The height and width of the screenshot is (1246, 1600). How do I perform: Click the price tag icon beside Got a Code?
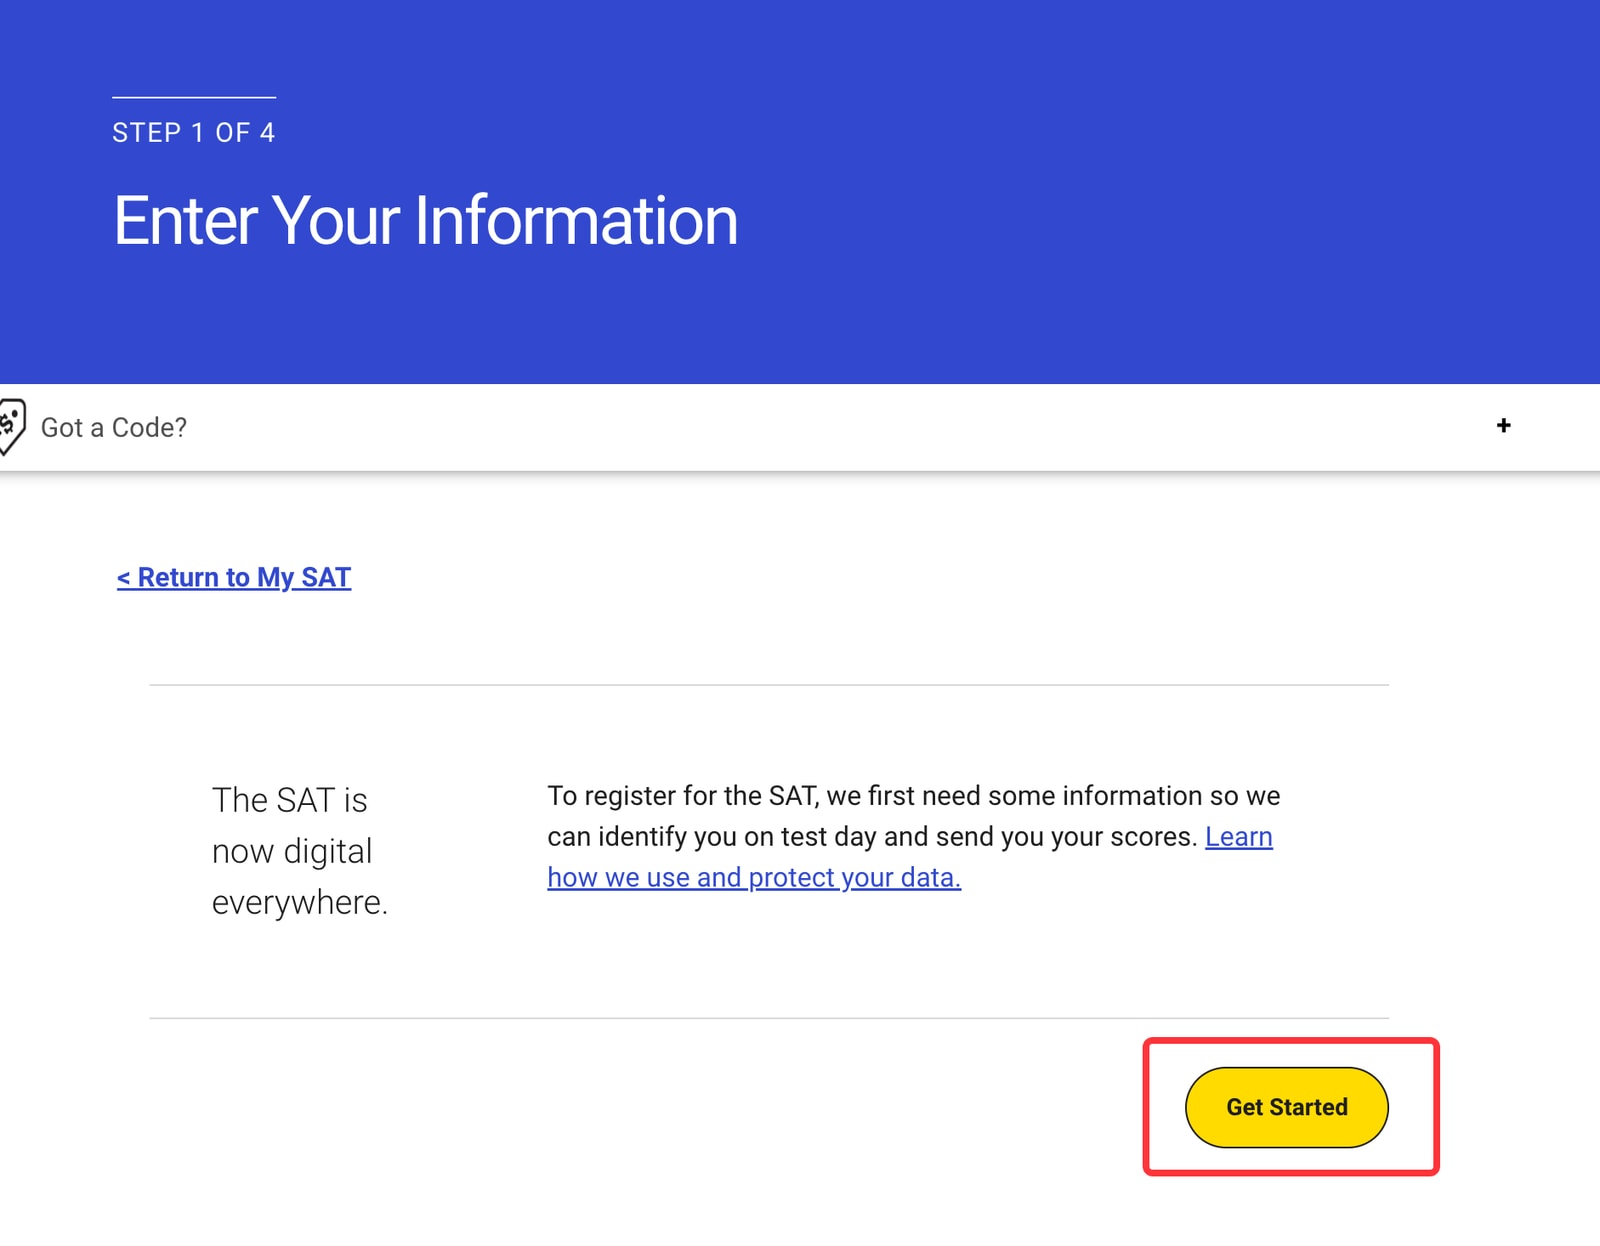tap(12, 426)
